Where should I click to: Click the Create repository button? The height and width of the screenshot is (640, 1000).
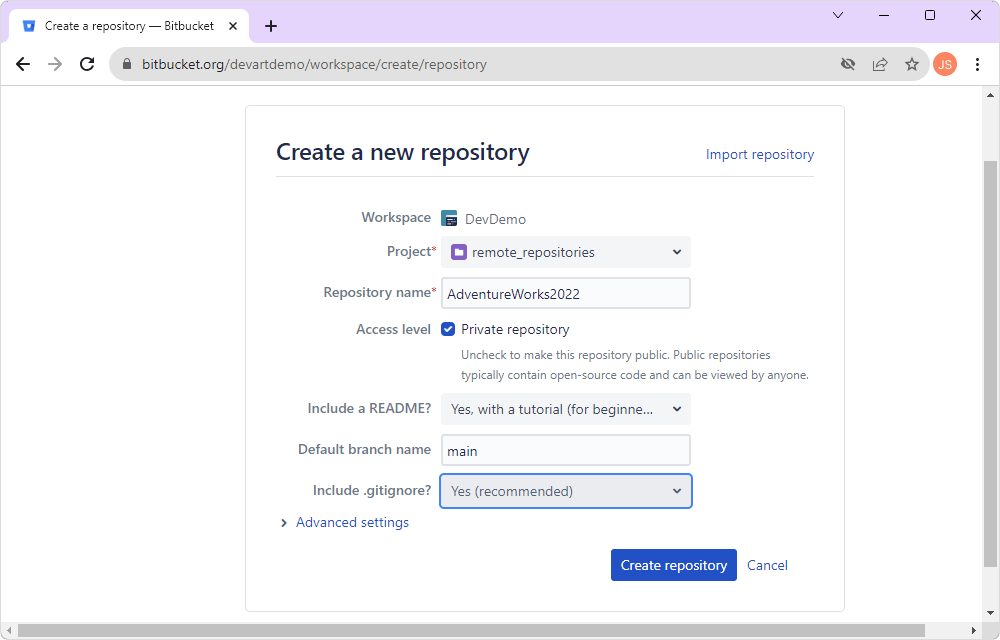pos(673,565)
